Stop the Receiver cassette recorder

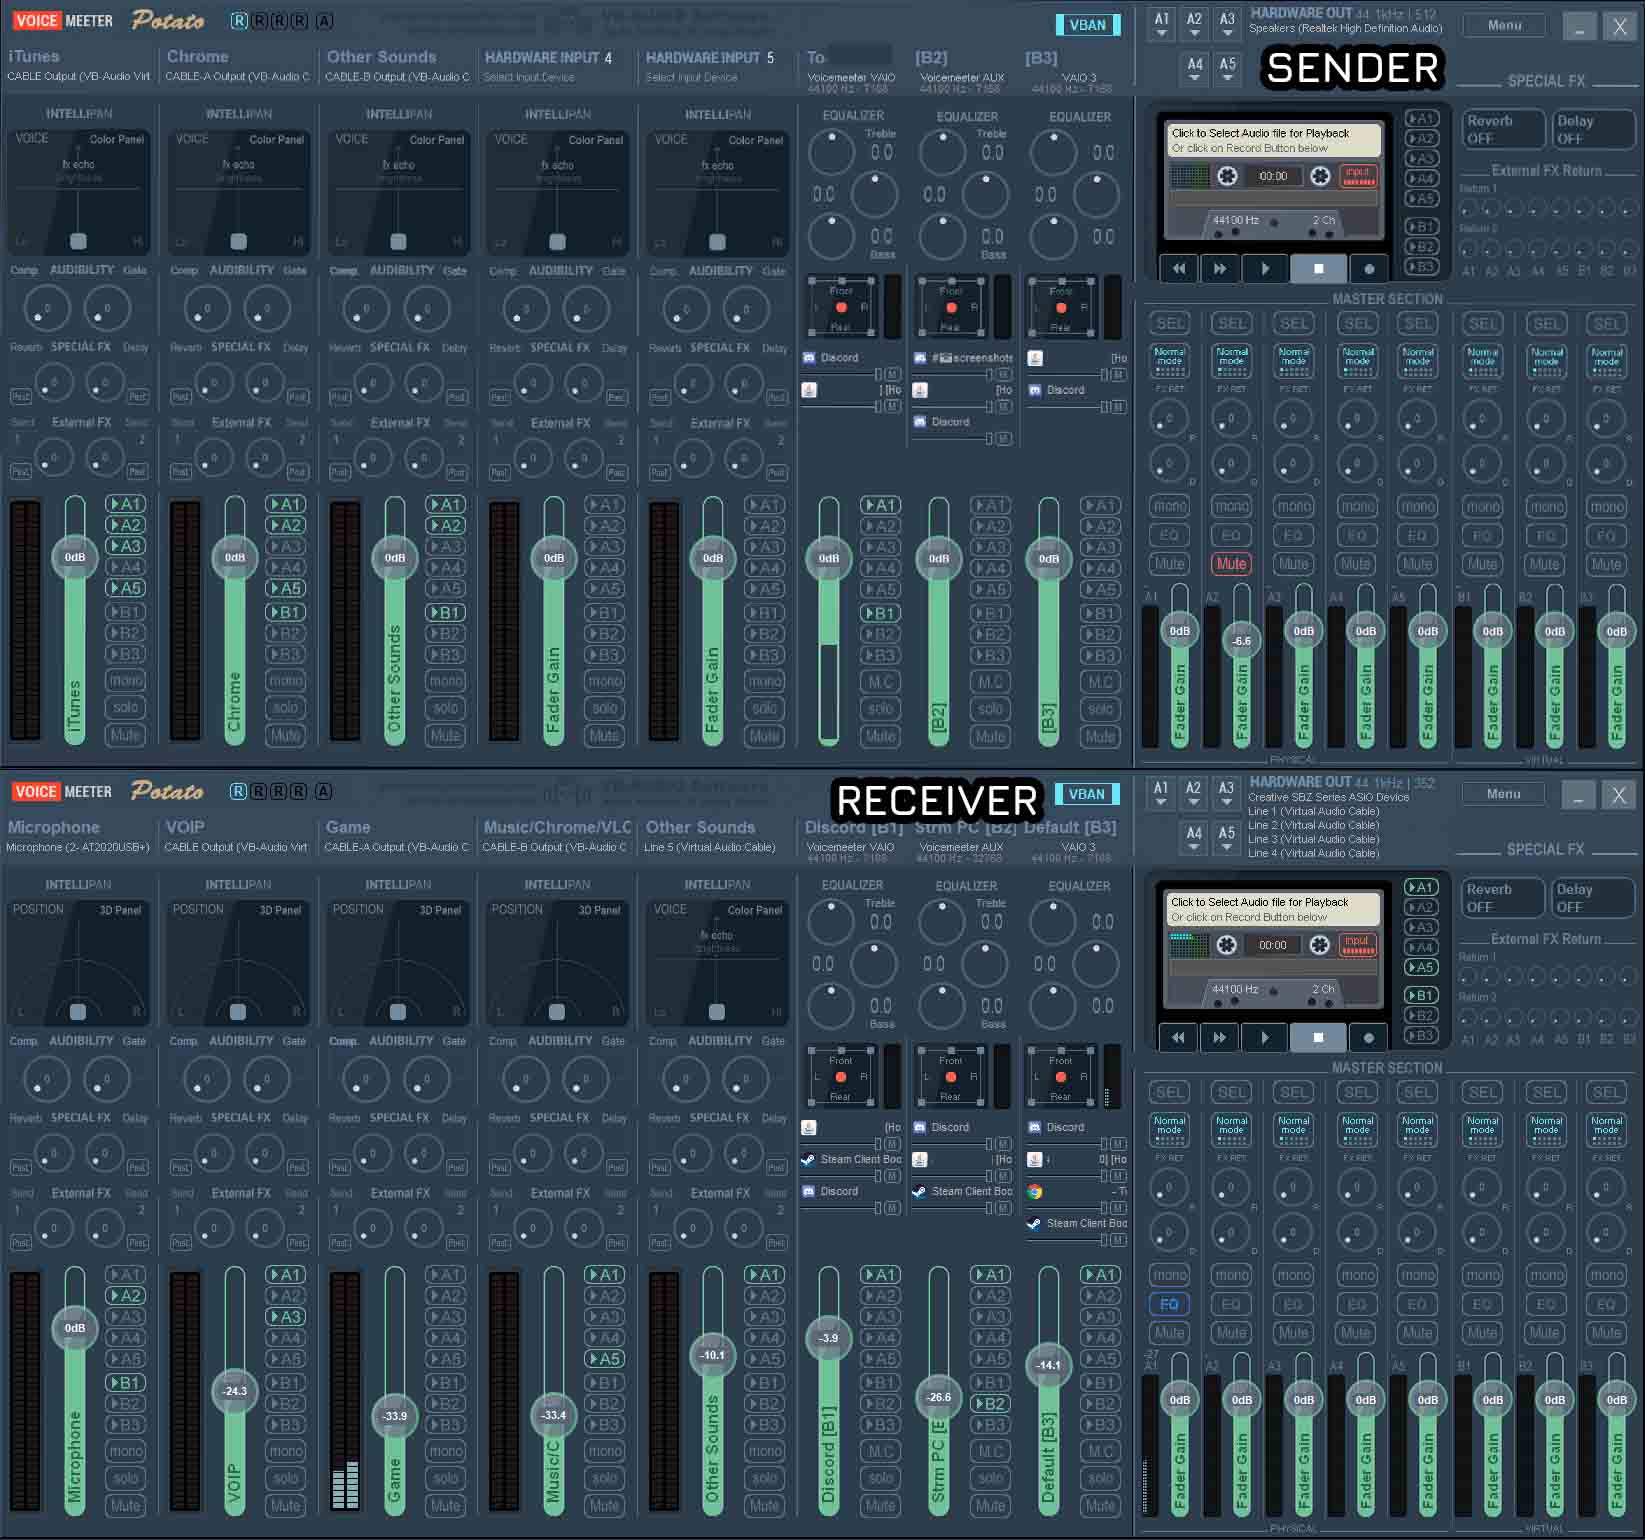[1317, 1037]
